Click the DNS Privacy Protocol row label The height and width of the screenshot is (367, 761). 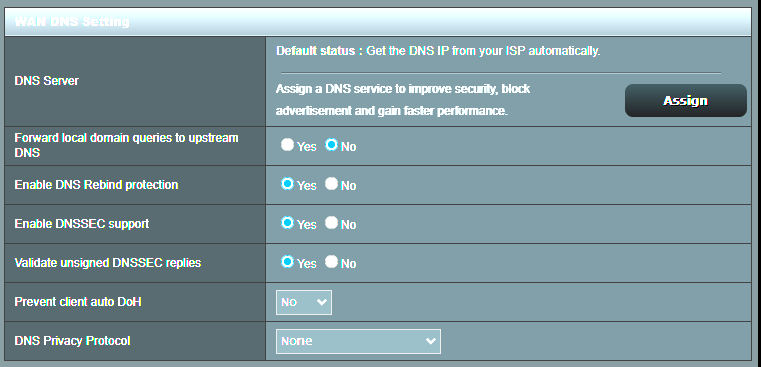pos(72,341)
